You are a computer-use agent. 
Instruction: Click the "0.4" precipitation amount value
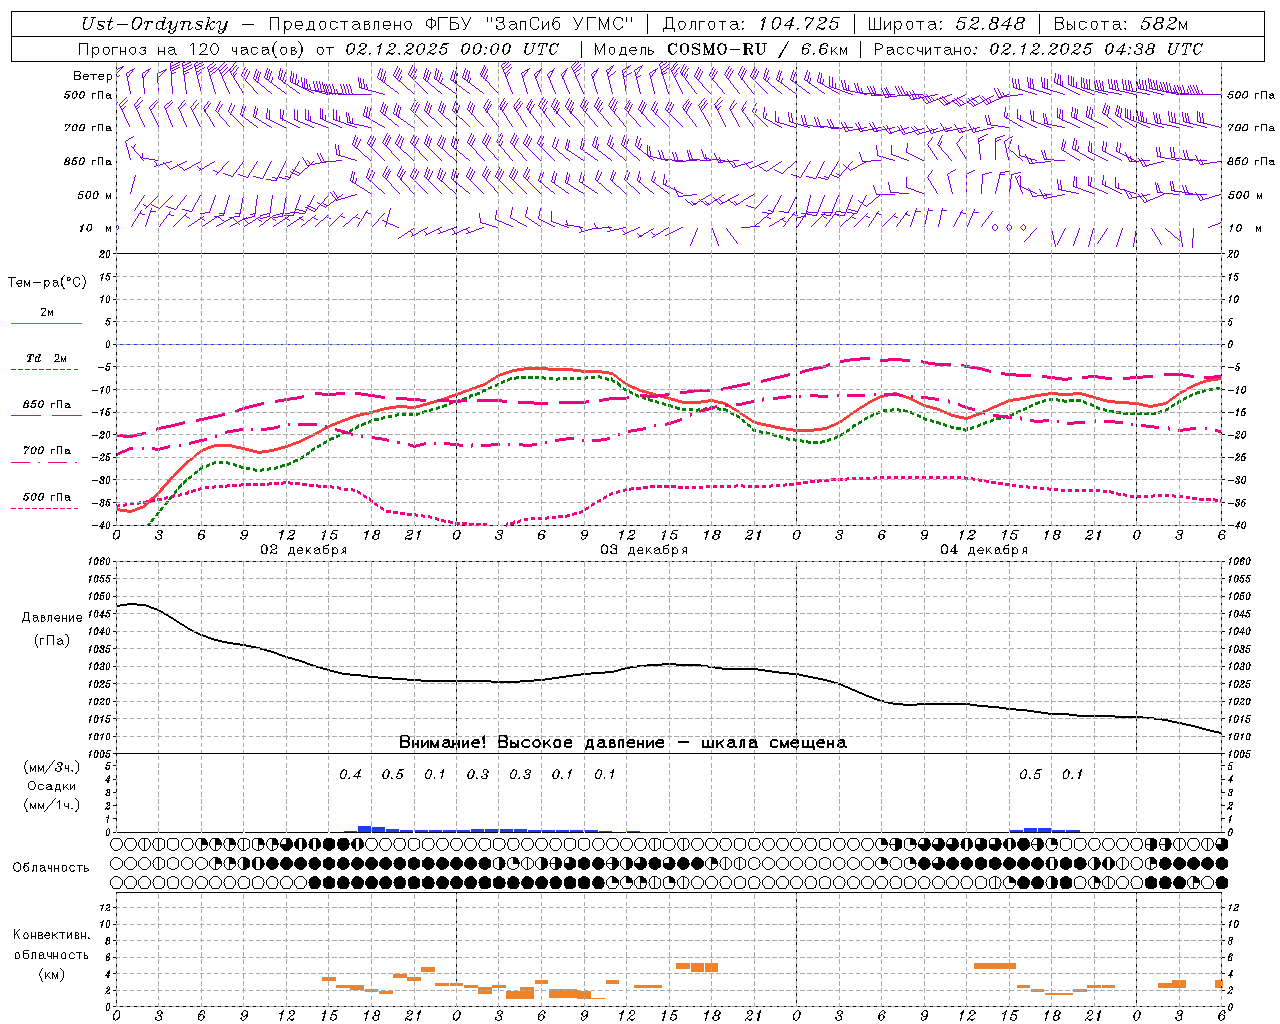[x=350, y=775]
